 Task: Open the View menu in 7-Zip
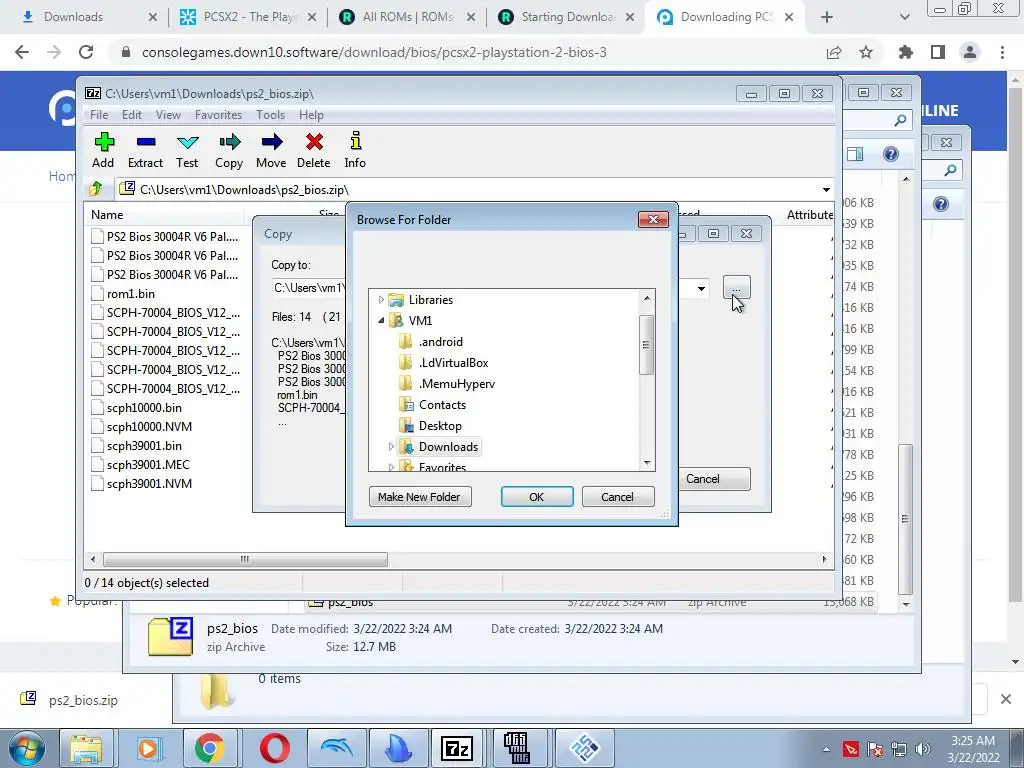coord(168,115)
